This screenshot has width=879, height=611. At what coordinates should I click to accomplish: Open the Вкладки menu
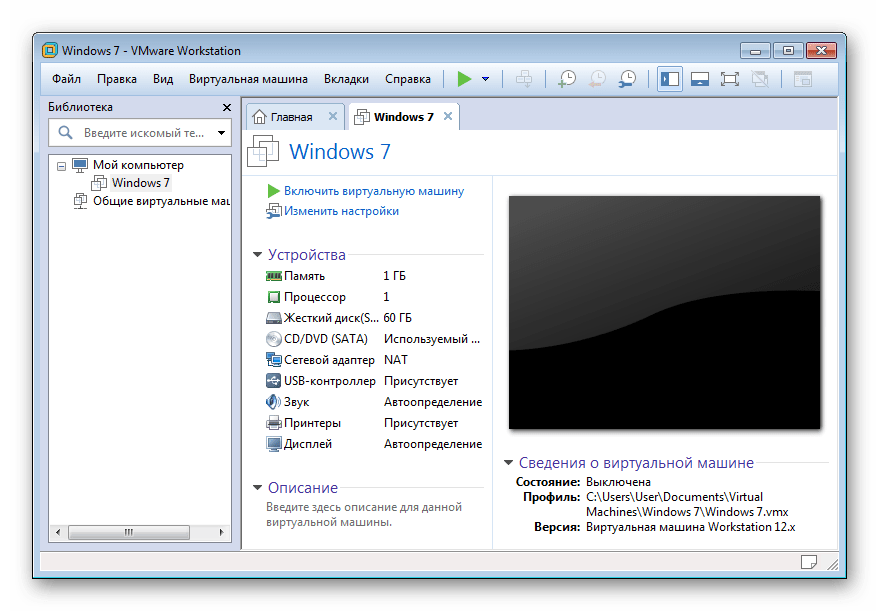pos(346,79)
